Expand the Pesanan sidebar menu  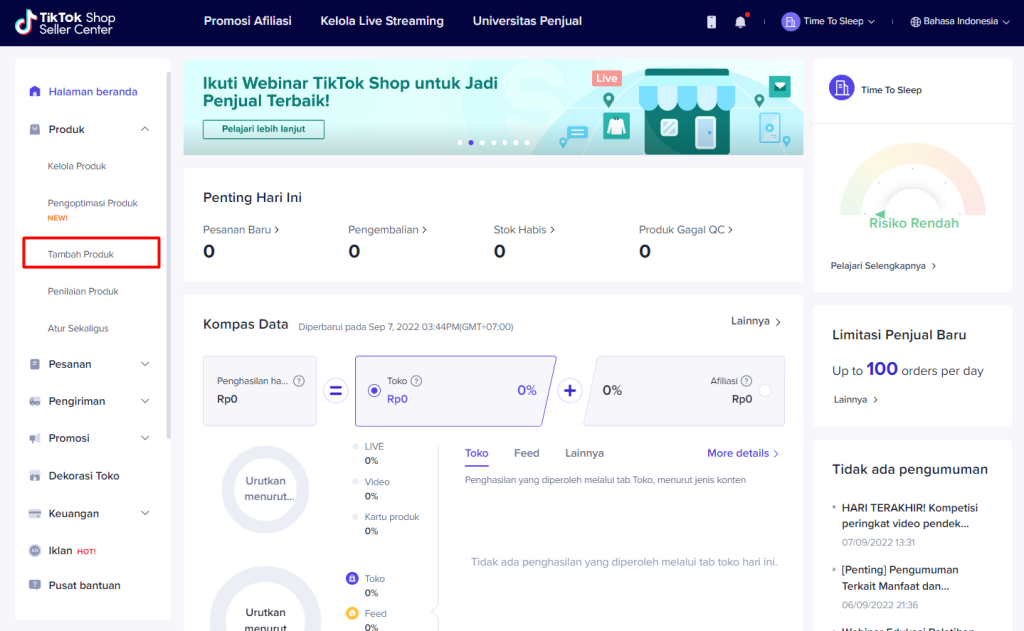(x=145, y=364)
